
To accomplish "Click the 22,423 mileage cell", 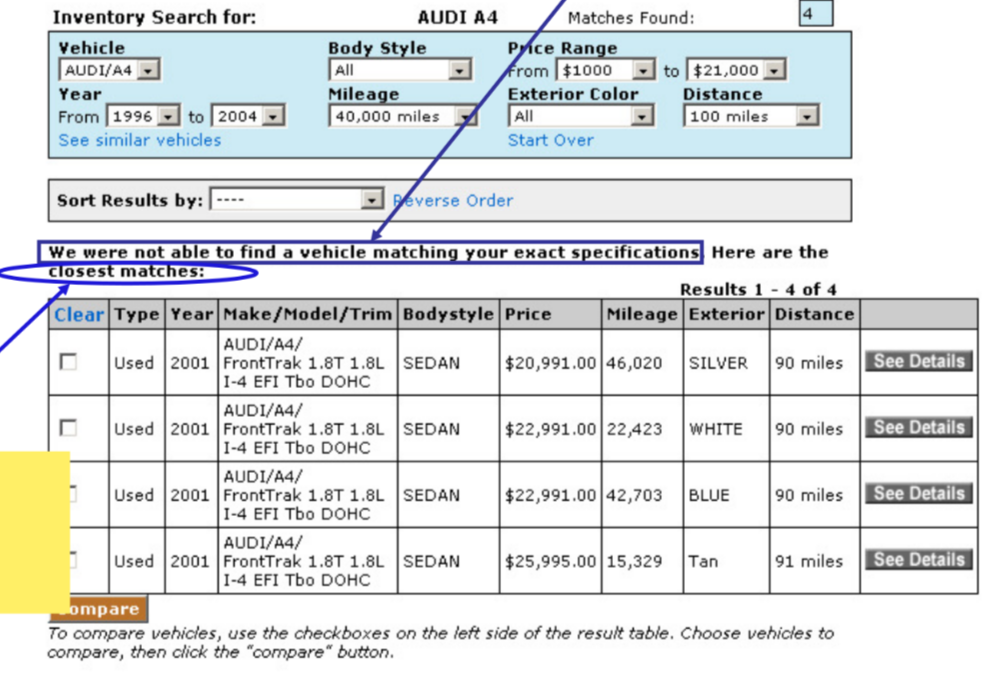I will (642, 429).
